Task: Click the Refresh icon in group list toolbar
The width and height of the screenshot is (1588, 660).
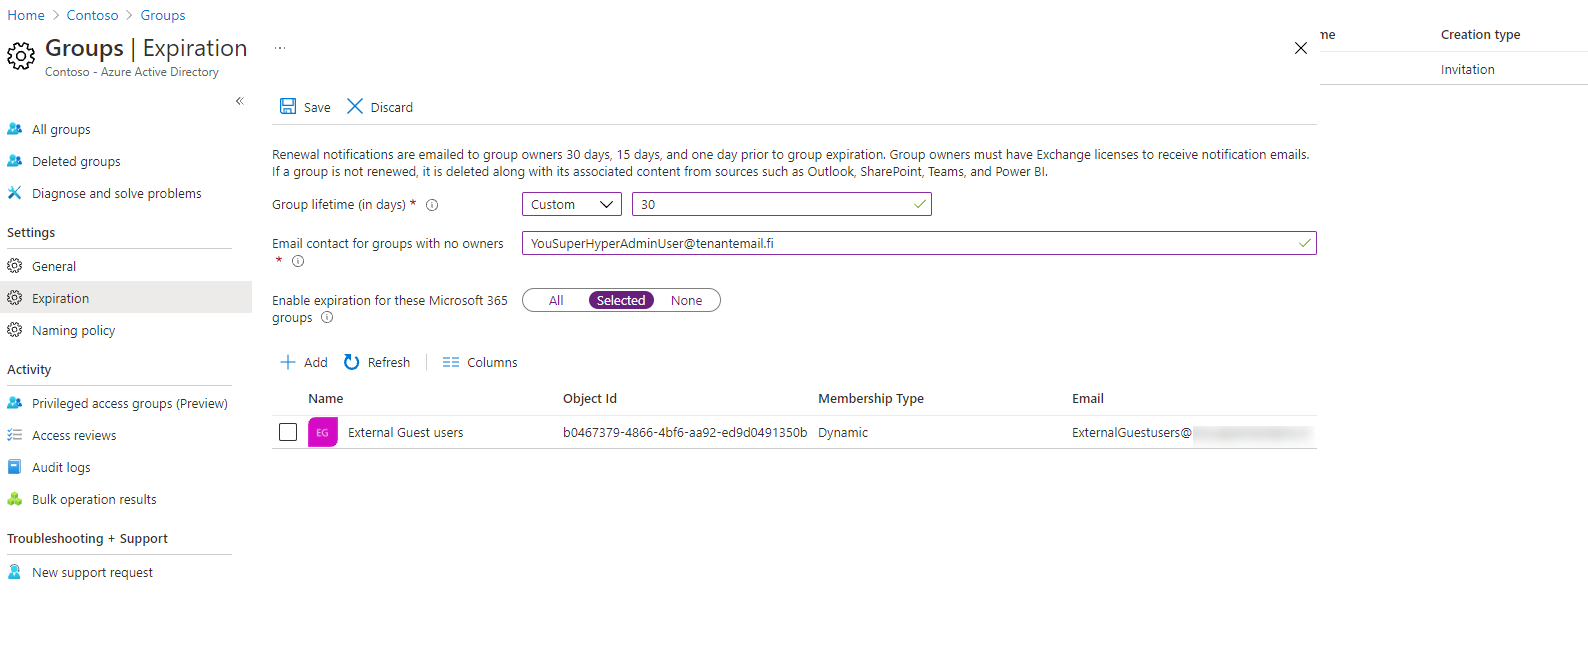Action: [352, 362]
